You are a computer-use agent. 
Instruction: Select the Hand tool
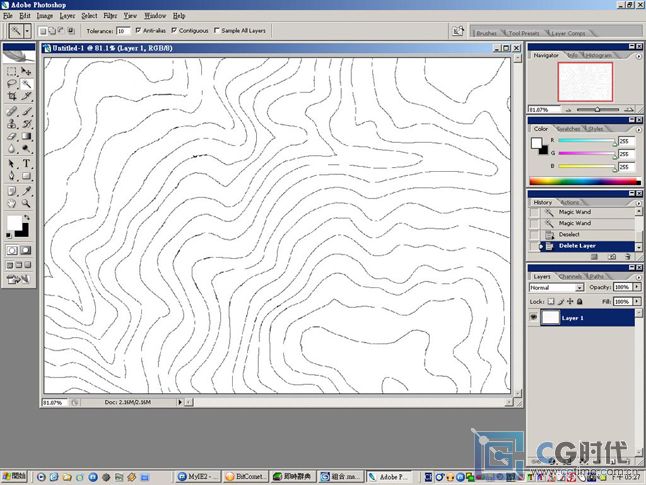(x=12, y=203)
